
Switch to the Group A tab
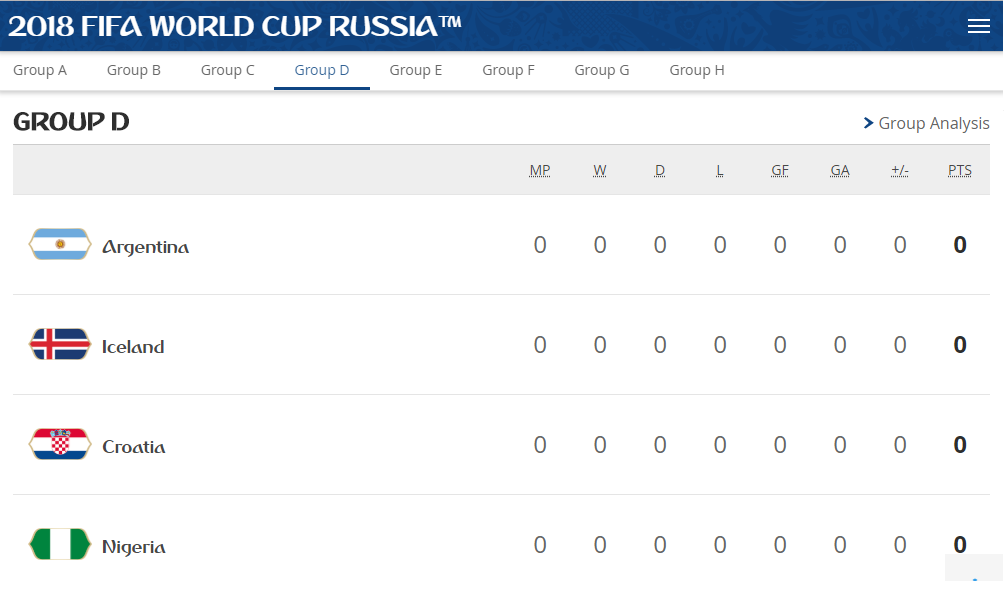point(40,70)
